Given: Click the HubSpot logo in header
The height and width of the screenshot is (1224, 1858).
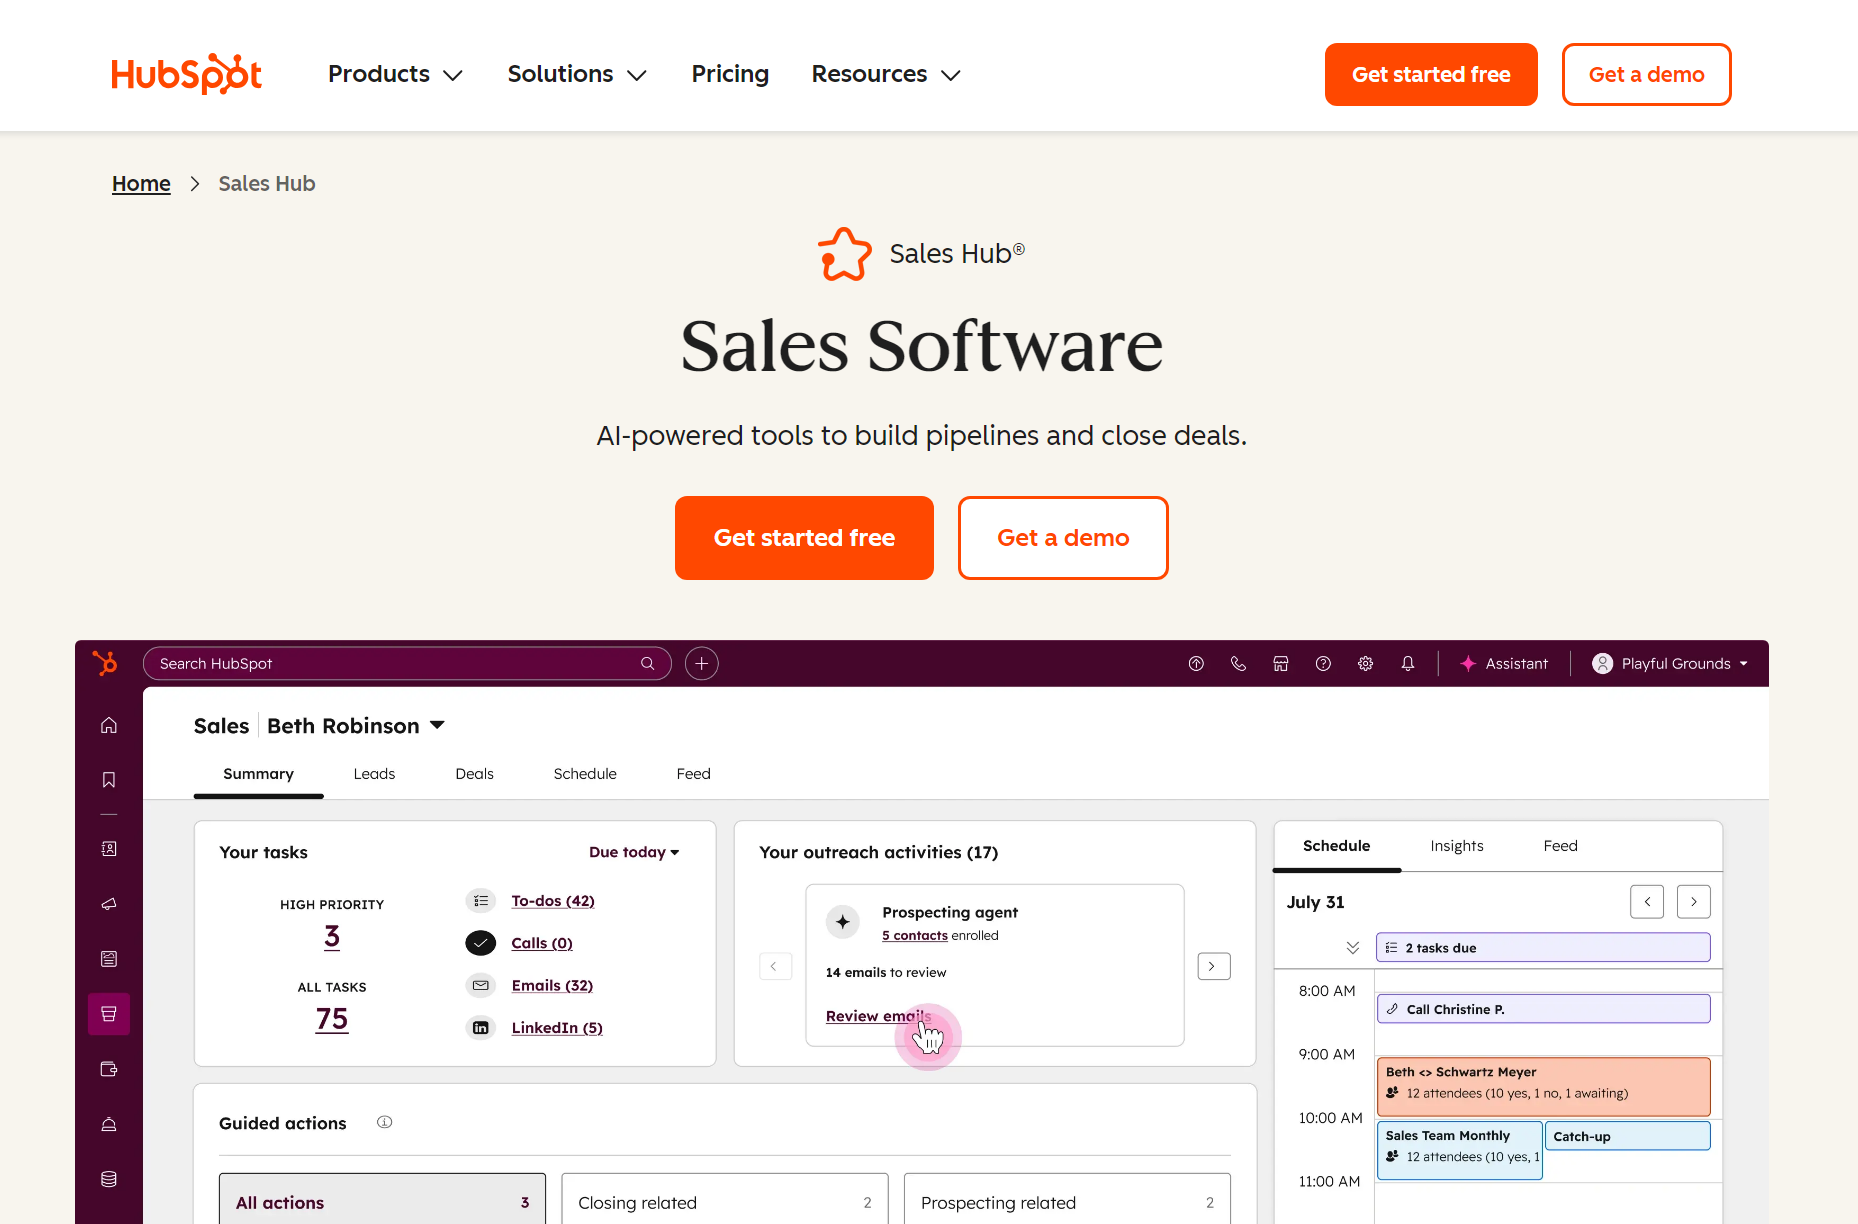Looking at the screenshot, I should coord(186,74).
